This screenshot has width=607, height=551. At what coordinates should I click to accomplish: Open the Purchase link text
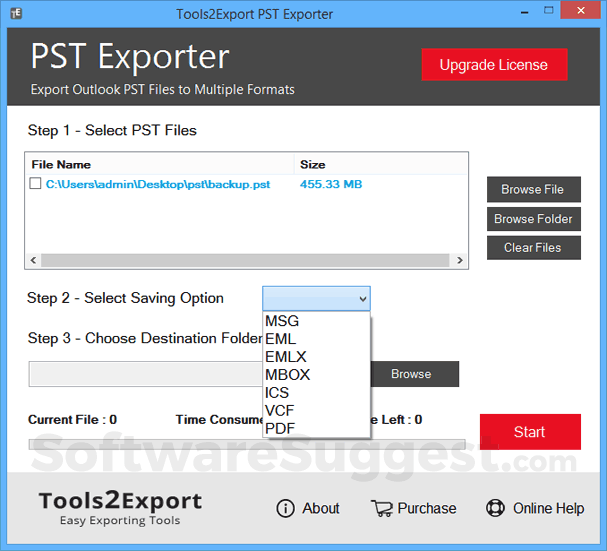point(427,508)
